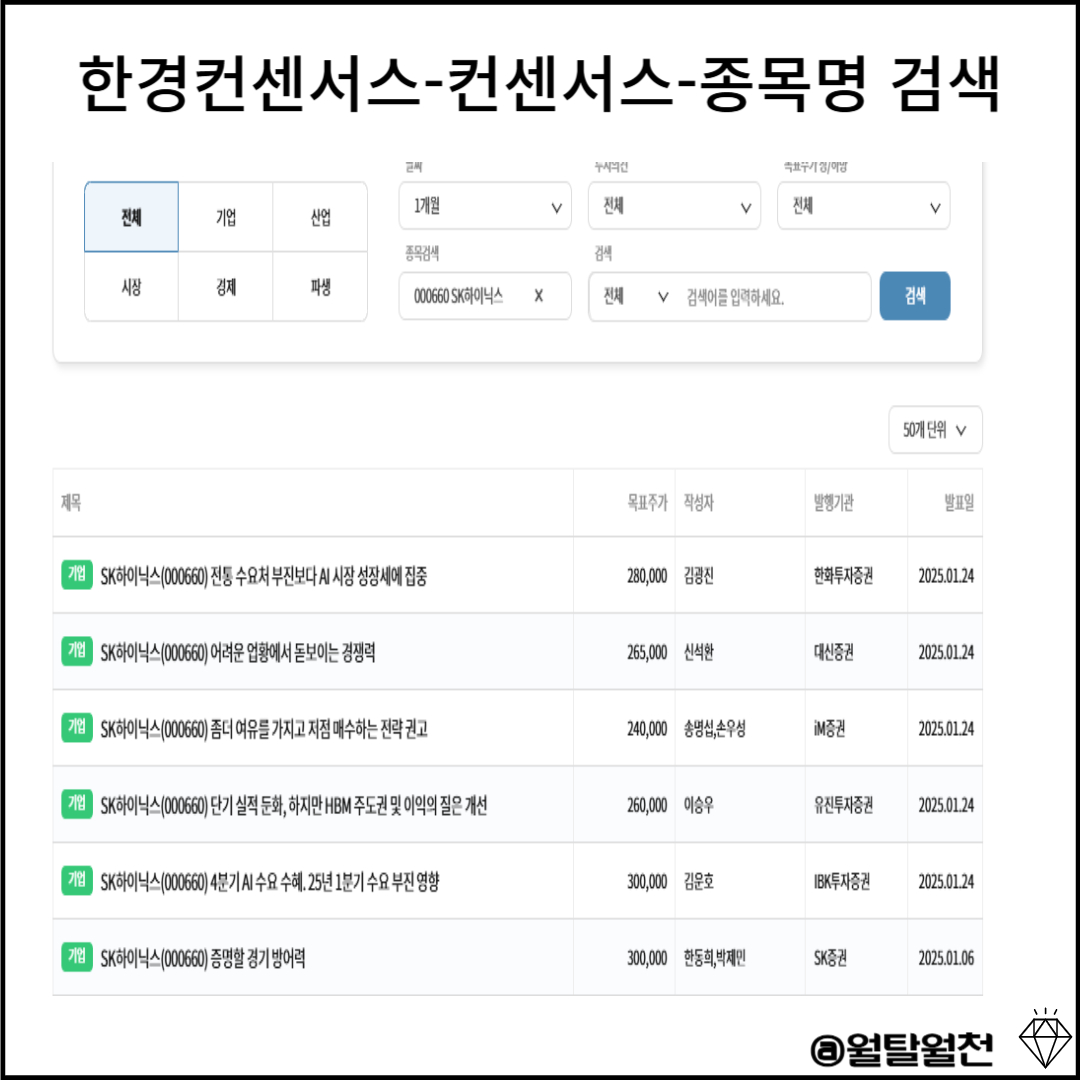Open the 1개월 period dropdown

coord(485,206)
